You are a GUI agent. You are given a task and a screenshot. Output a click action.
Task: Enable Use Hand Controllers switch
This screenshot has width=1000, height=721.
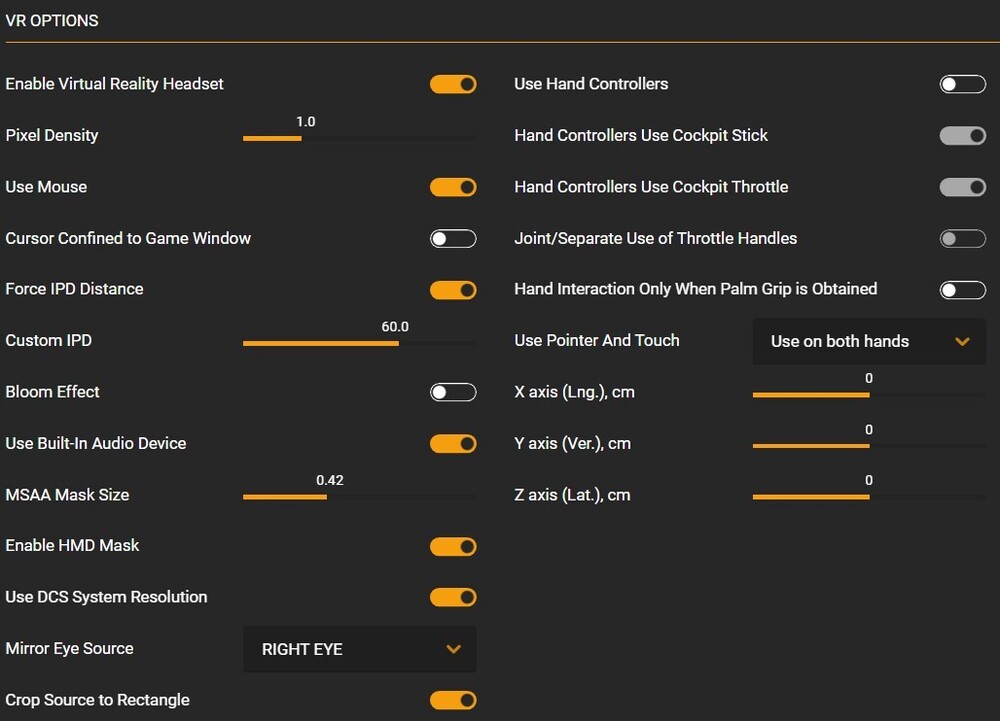(962, 84)
